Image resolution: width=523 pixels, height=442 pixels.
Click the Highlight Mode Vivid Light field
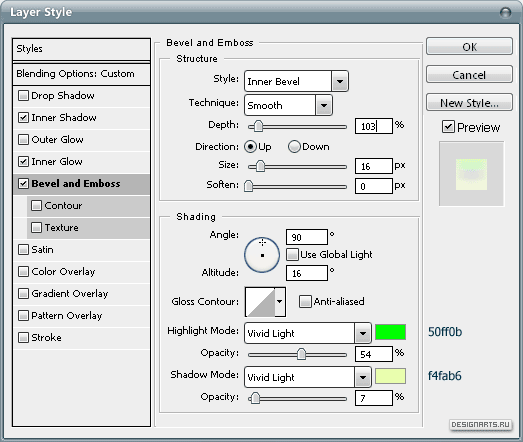pos(308,333)
